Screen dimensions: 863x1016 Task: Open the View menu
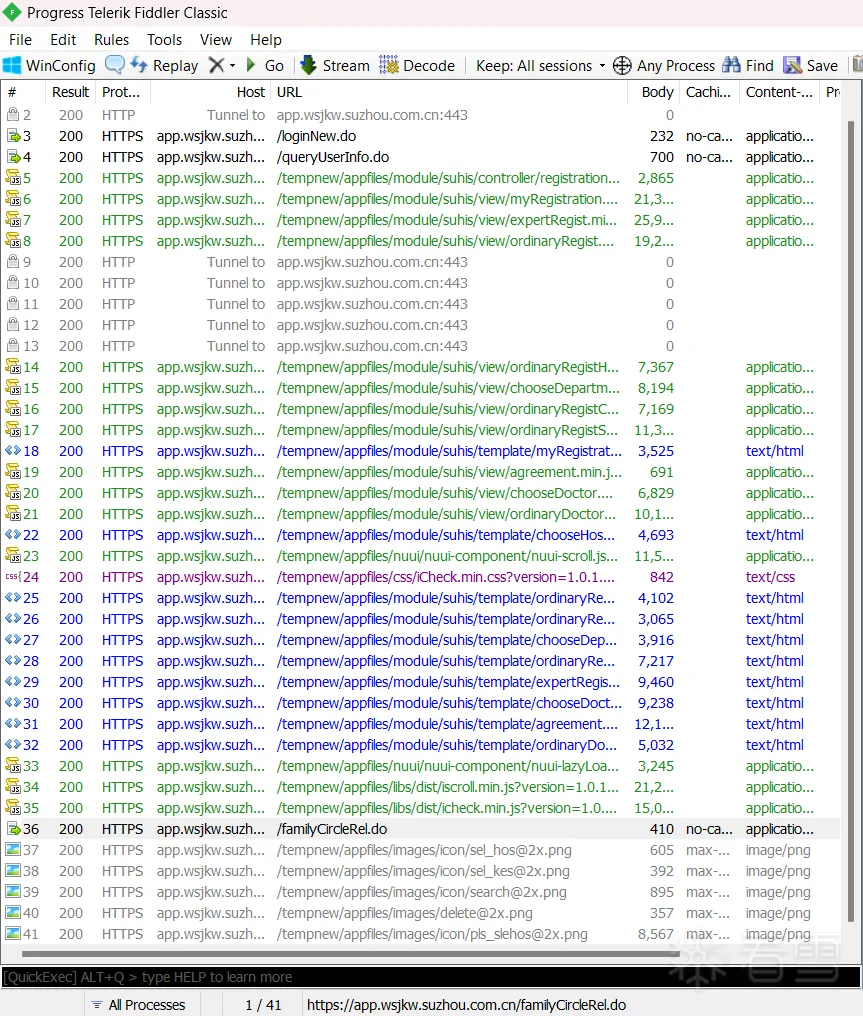(216, 40)
